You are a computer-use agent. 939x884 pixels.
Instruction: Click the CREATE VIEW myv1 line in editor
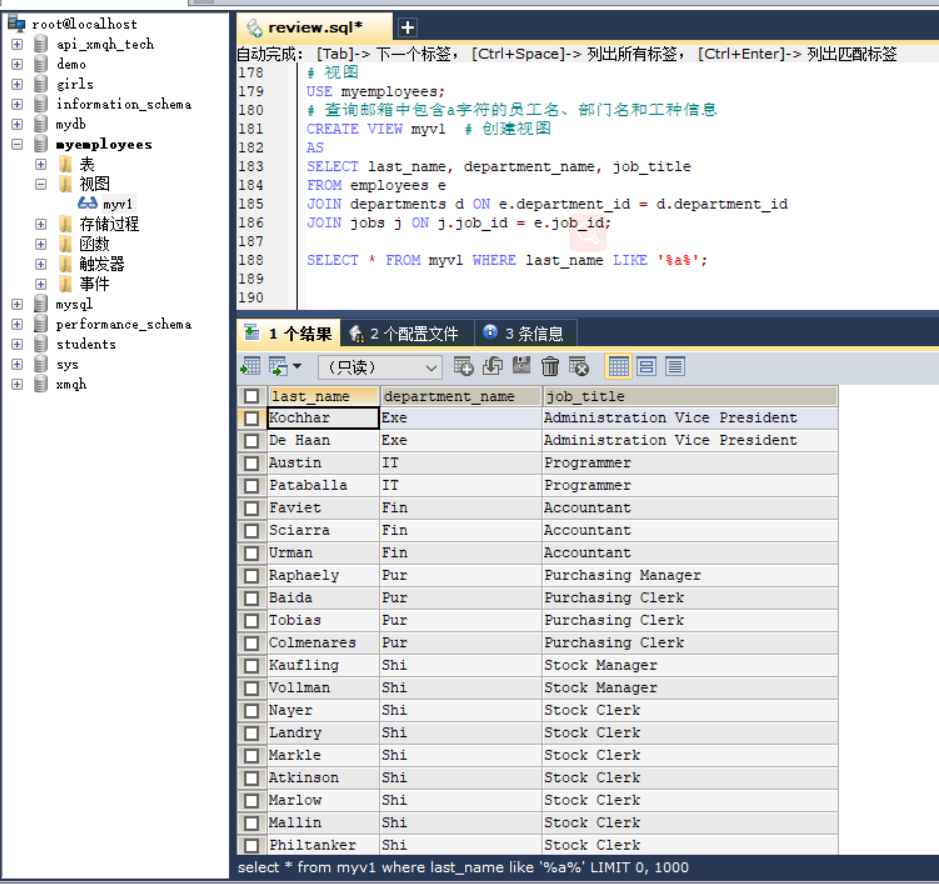coord(428,129)
